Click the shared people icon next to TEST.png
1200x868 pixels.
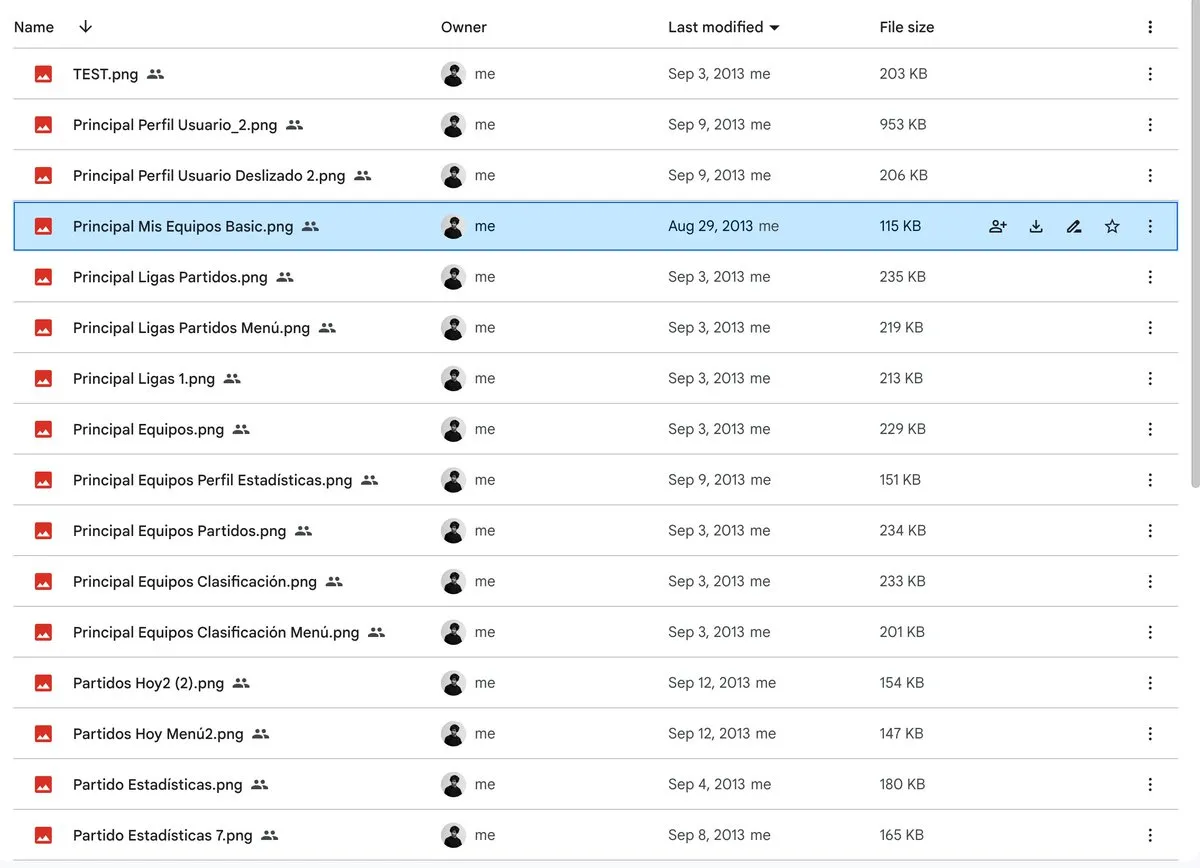[155, 74]
